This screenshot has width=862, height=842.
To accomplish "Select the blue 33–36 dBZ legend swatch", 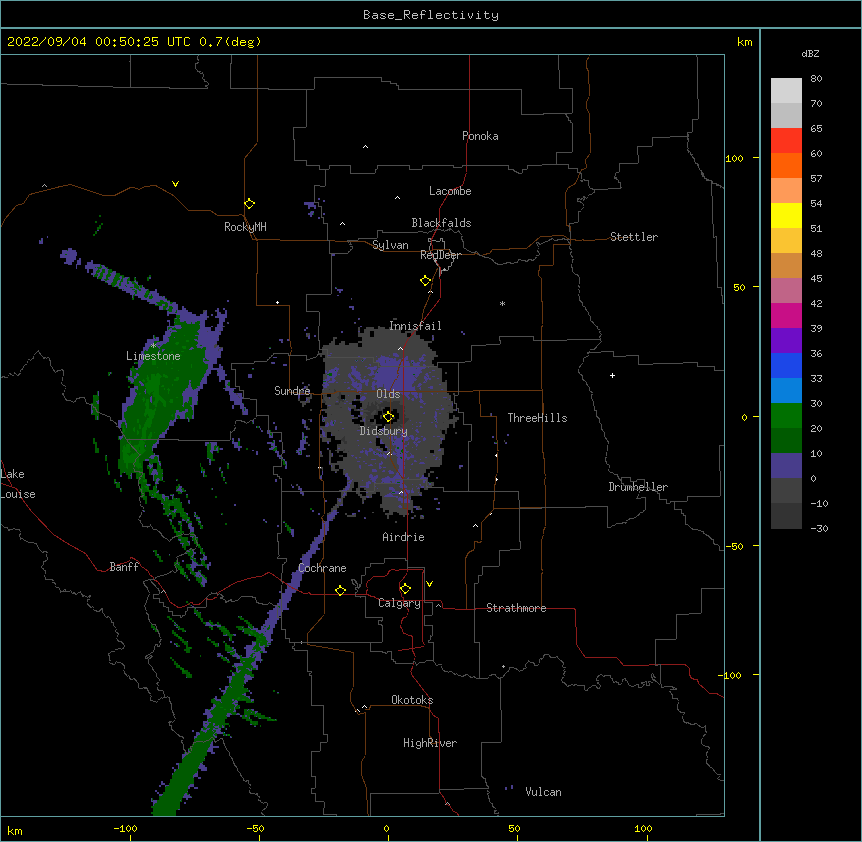I will click(786, 366).
